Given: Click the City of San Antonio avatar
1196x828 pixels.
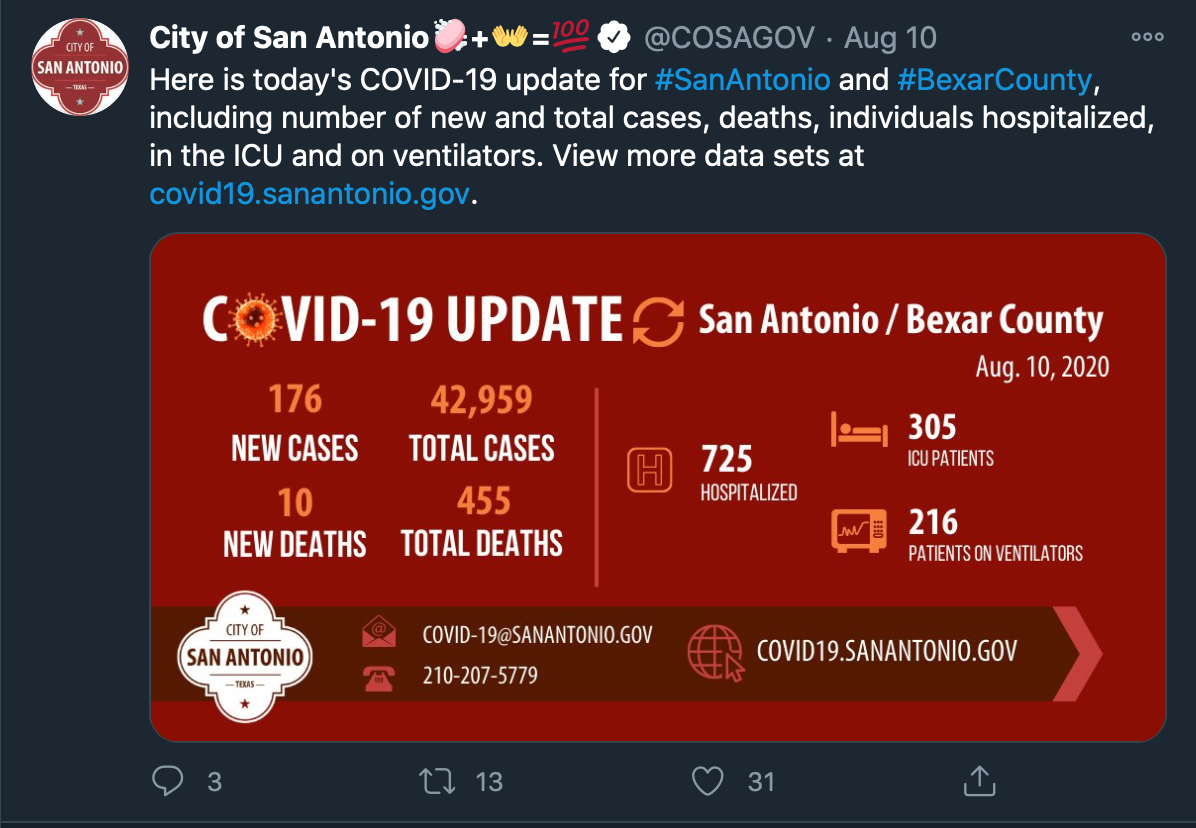Looking at the screenshot, I should point(80,67).
